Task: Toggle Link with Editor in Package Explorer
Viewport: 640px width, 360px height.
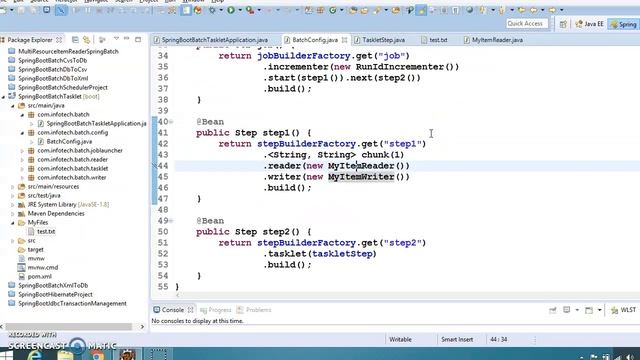Action: tap(87, 40)
